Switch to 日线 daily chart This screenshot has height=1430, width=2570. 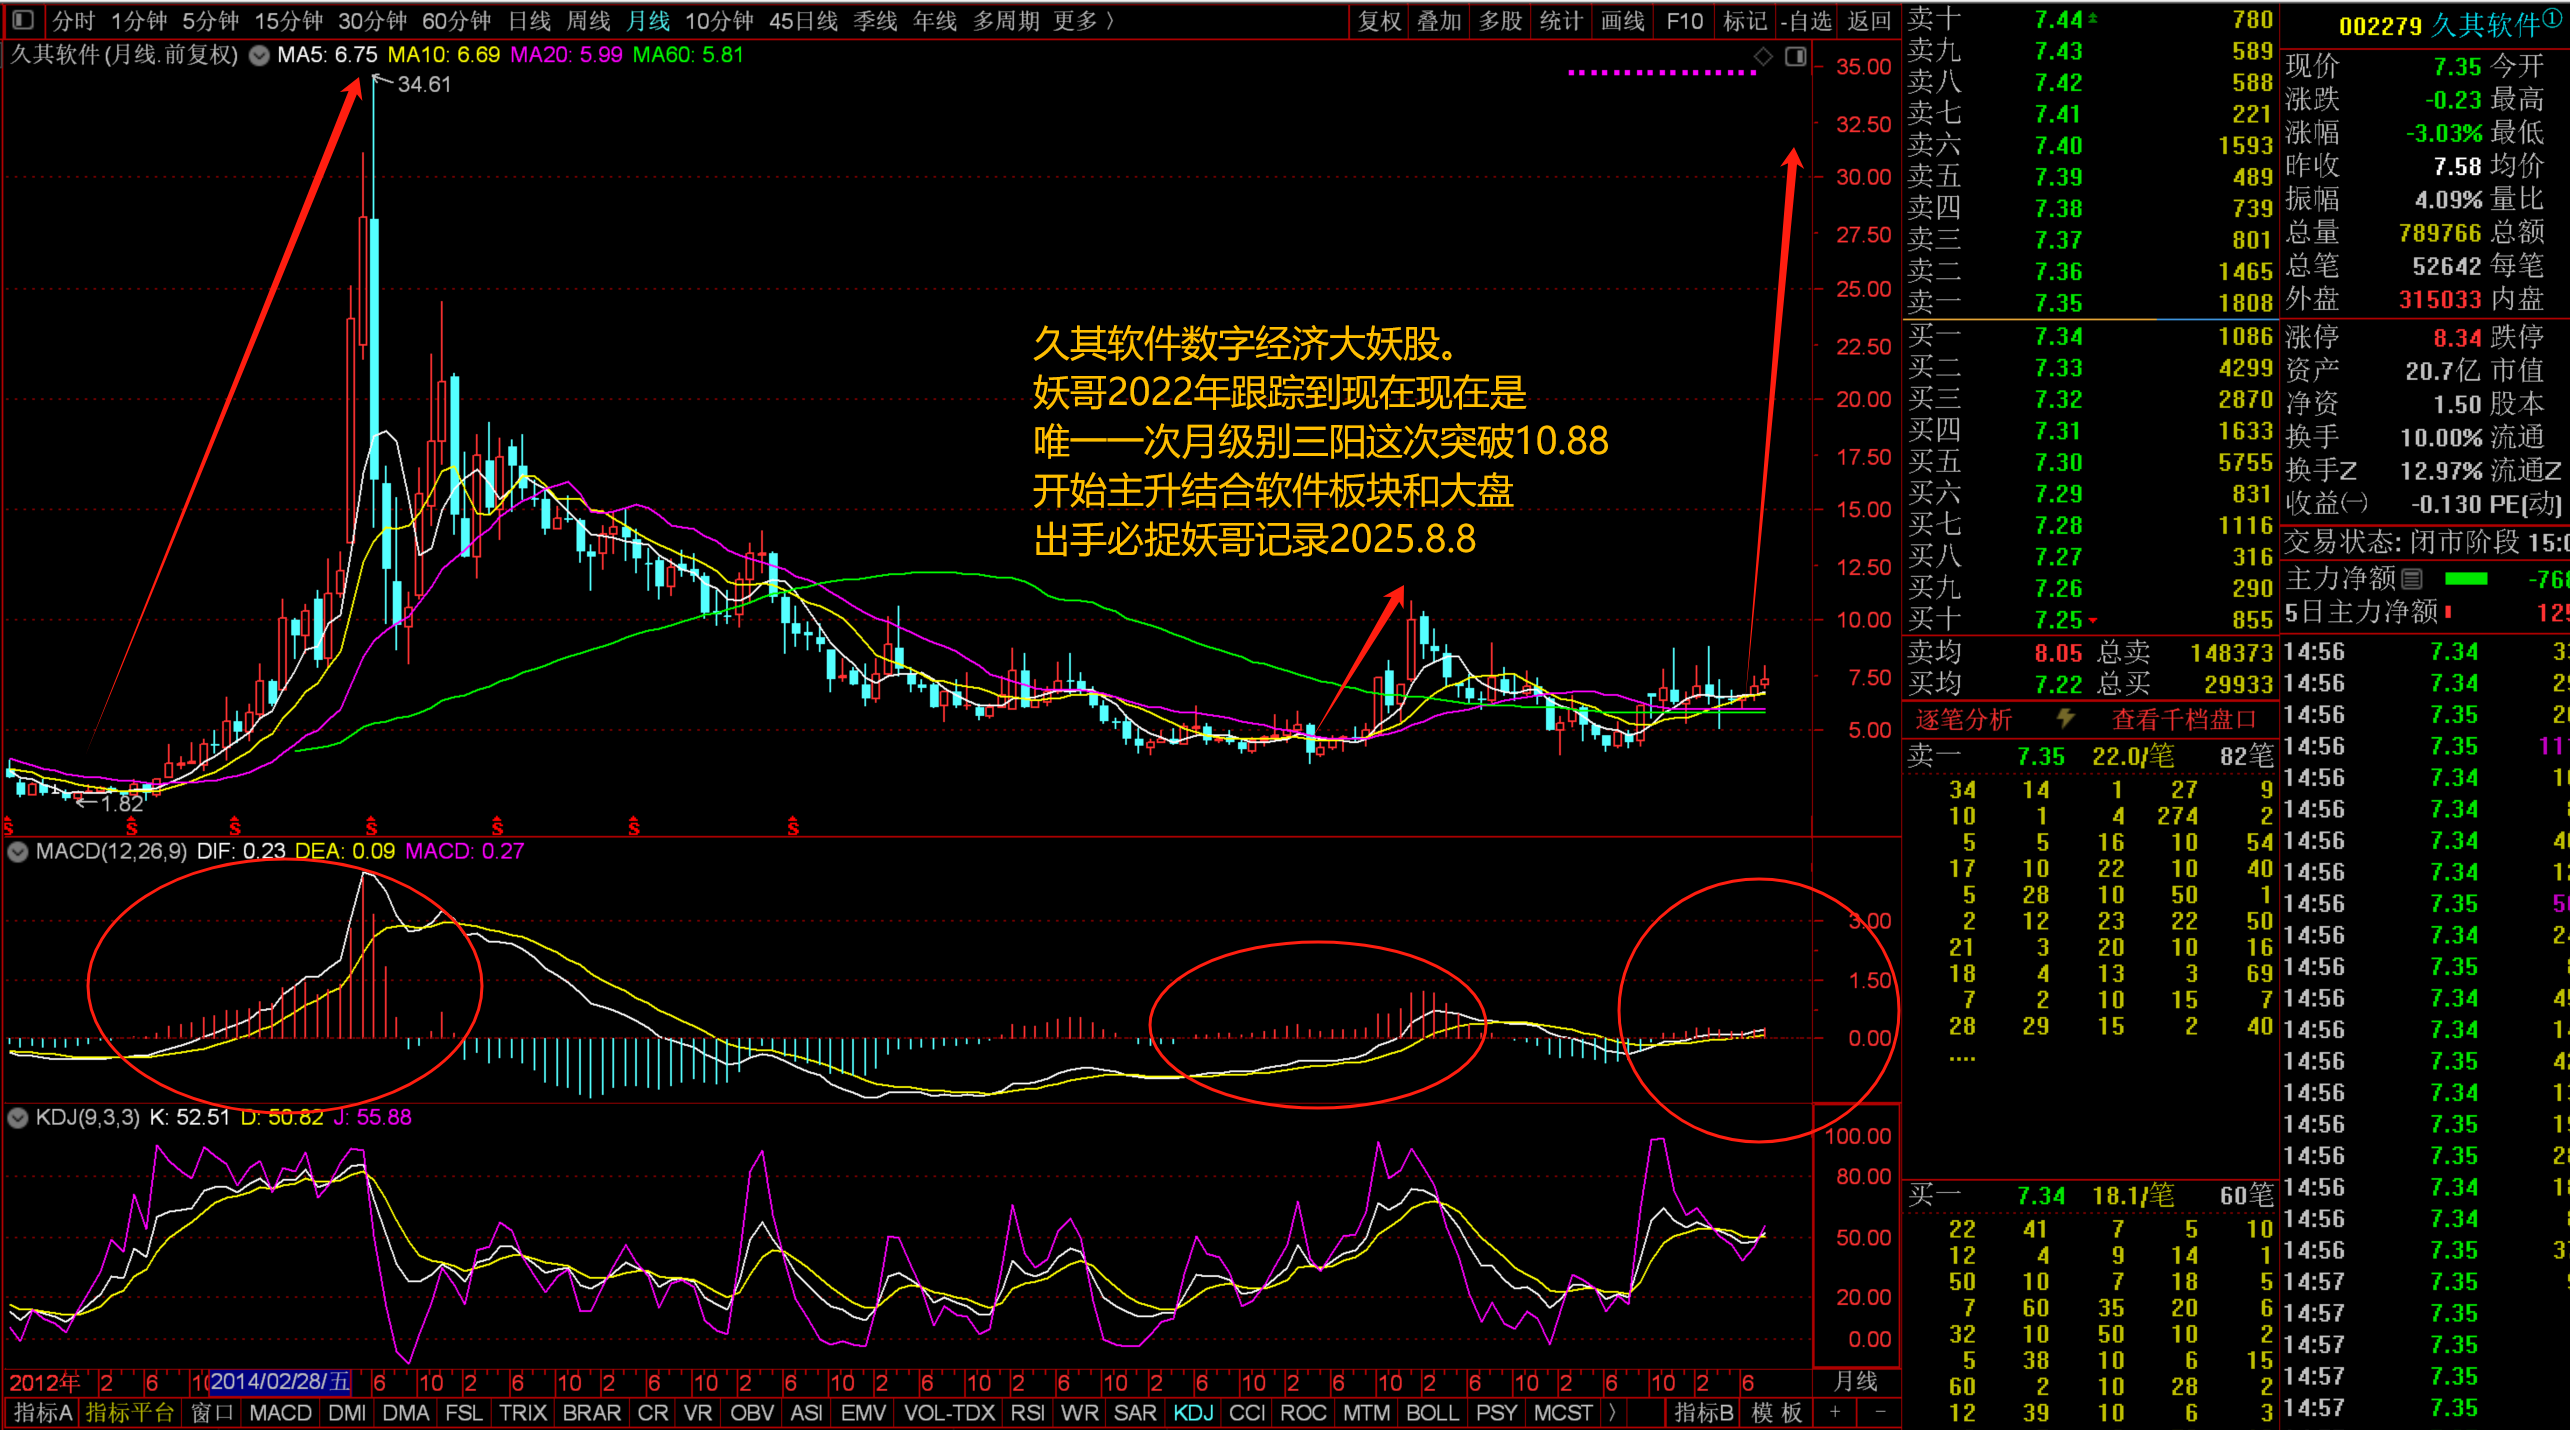pyautogui.click(x=529, y=20)
